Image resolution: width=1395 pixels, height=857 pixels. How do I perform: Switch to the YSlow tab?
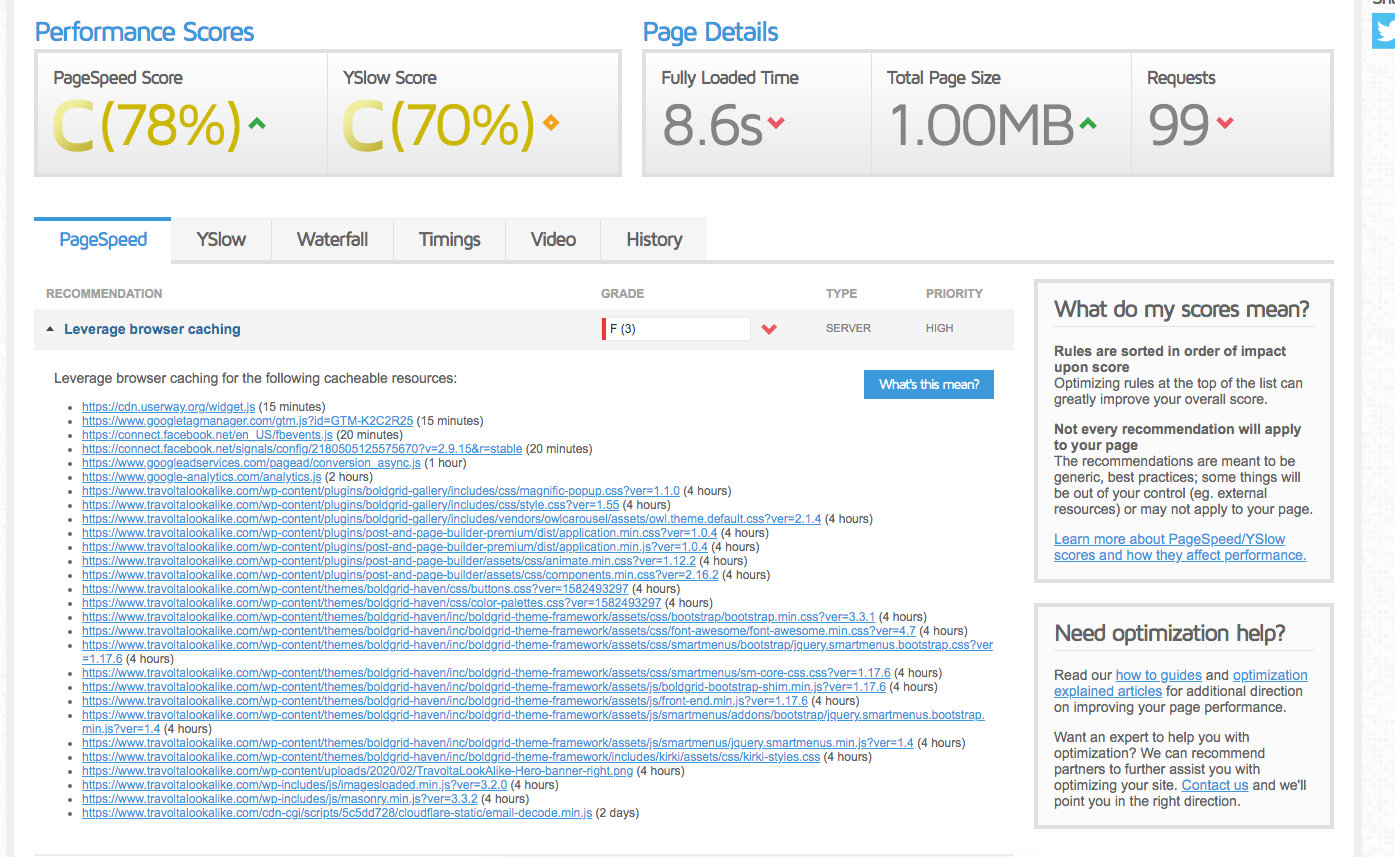(219, 239)
